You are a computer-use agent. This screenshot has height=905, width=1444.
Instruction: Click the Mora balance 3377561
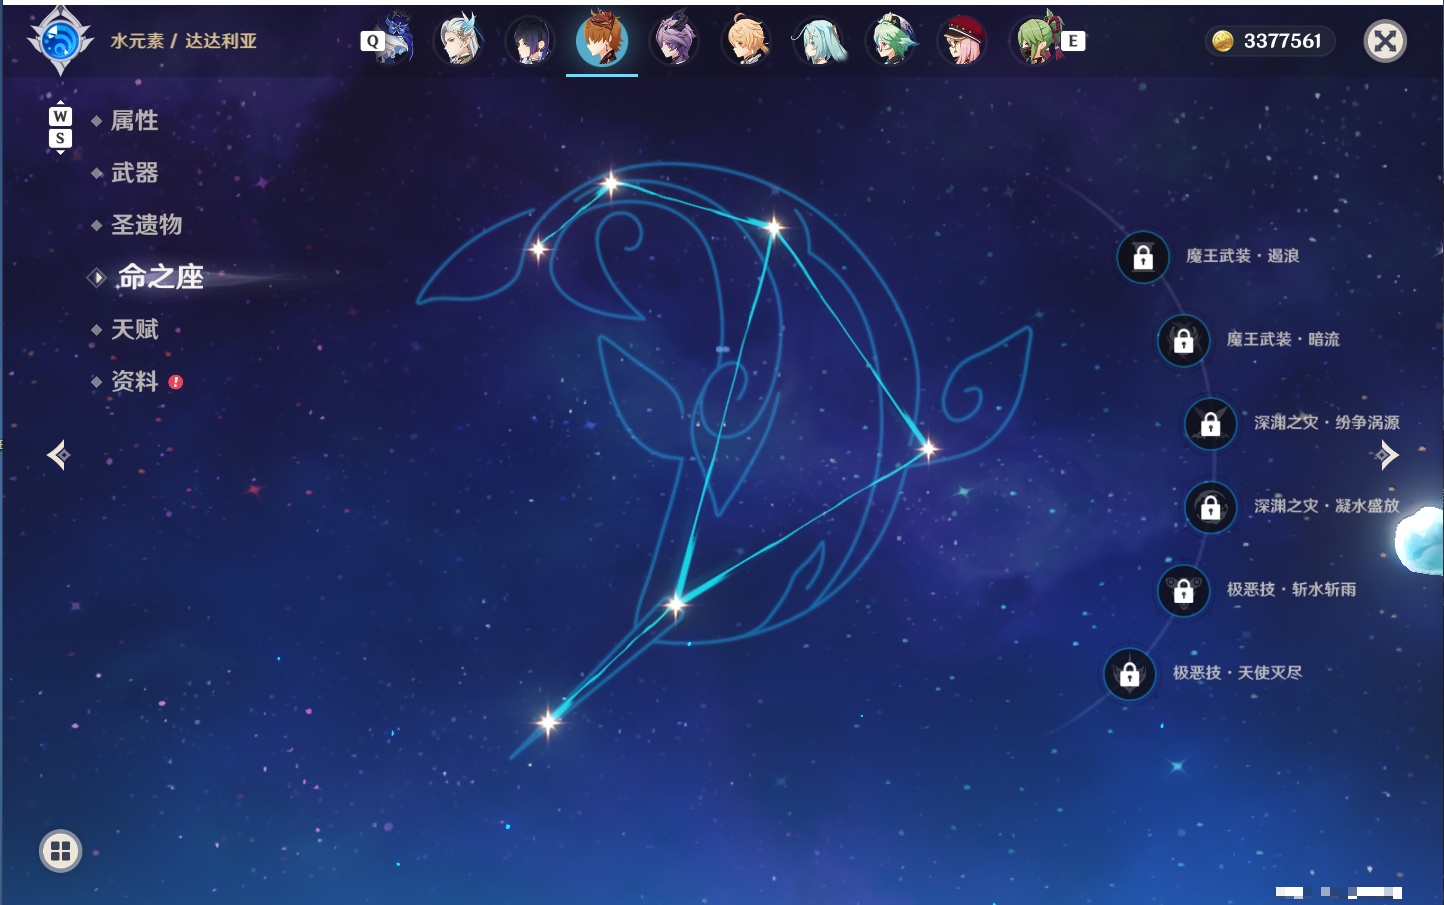point(1282,41)
